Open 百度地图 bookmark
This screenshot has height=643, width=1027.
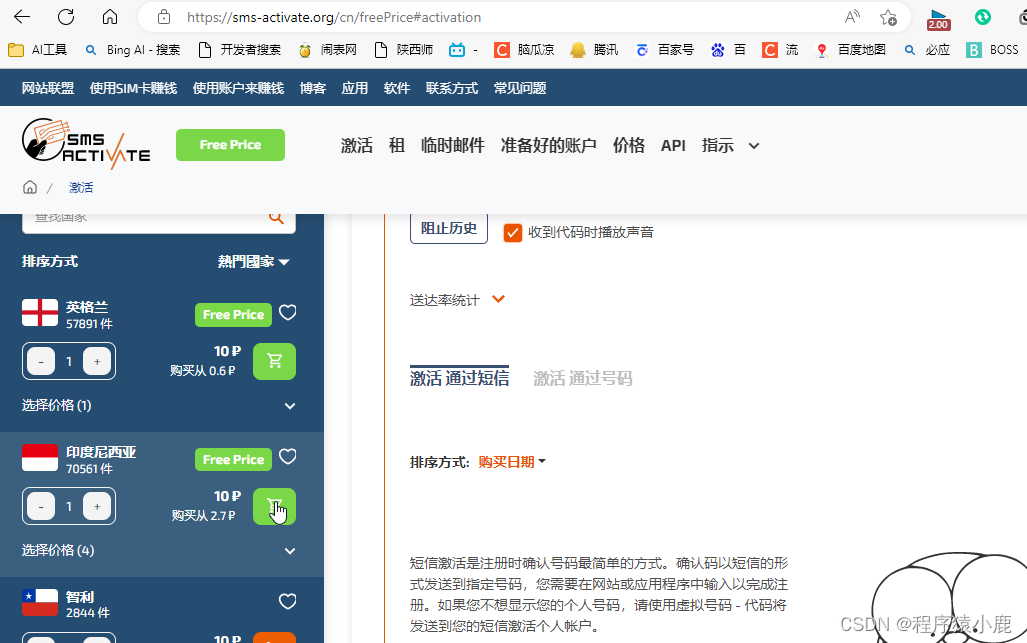tap(850, 50)
